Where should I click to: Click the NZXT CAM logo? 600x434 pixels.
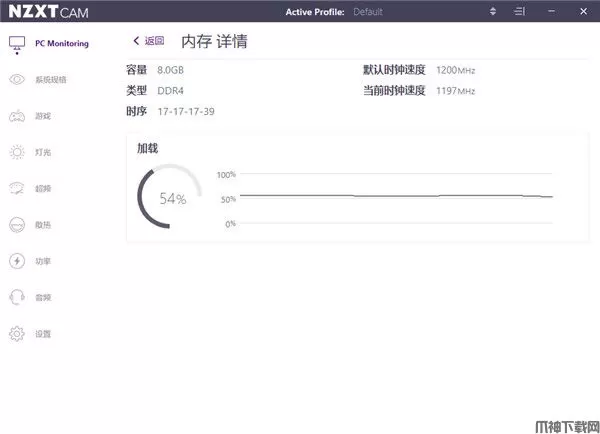tap(48, 11)
